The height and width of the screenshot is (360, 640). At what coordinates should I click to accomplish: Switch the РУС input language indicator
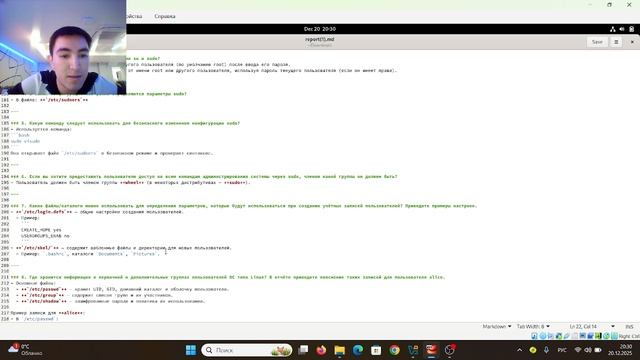[x=562, y=350]
